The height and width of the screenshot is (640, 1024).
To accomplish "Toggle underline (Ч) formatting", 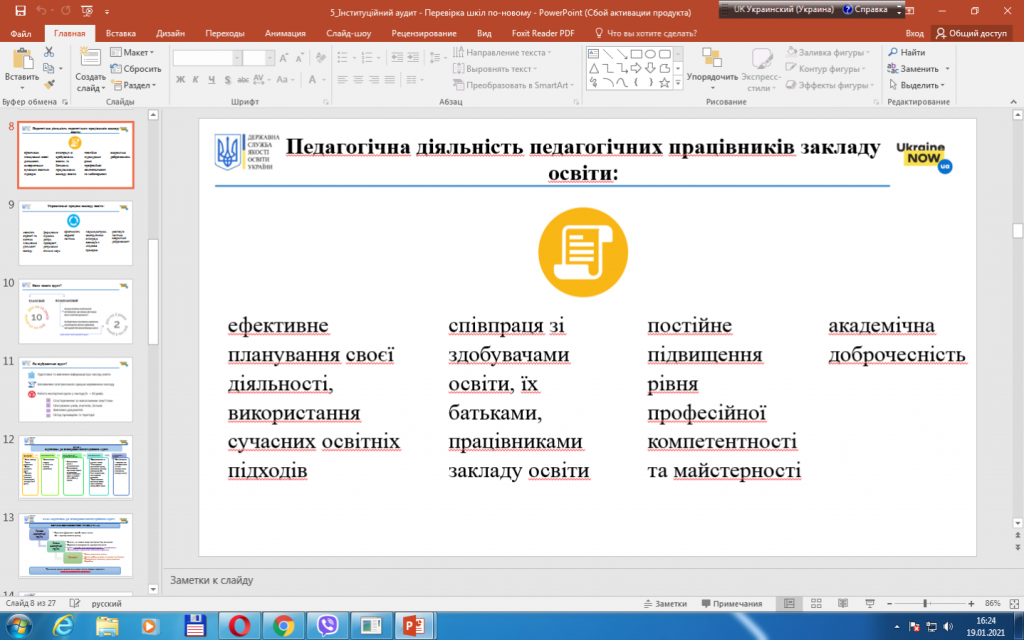I will point(211,80).
